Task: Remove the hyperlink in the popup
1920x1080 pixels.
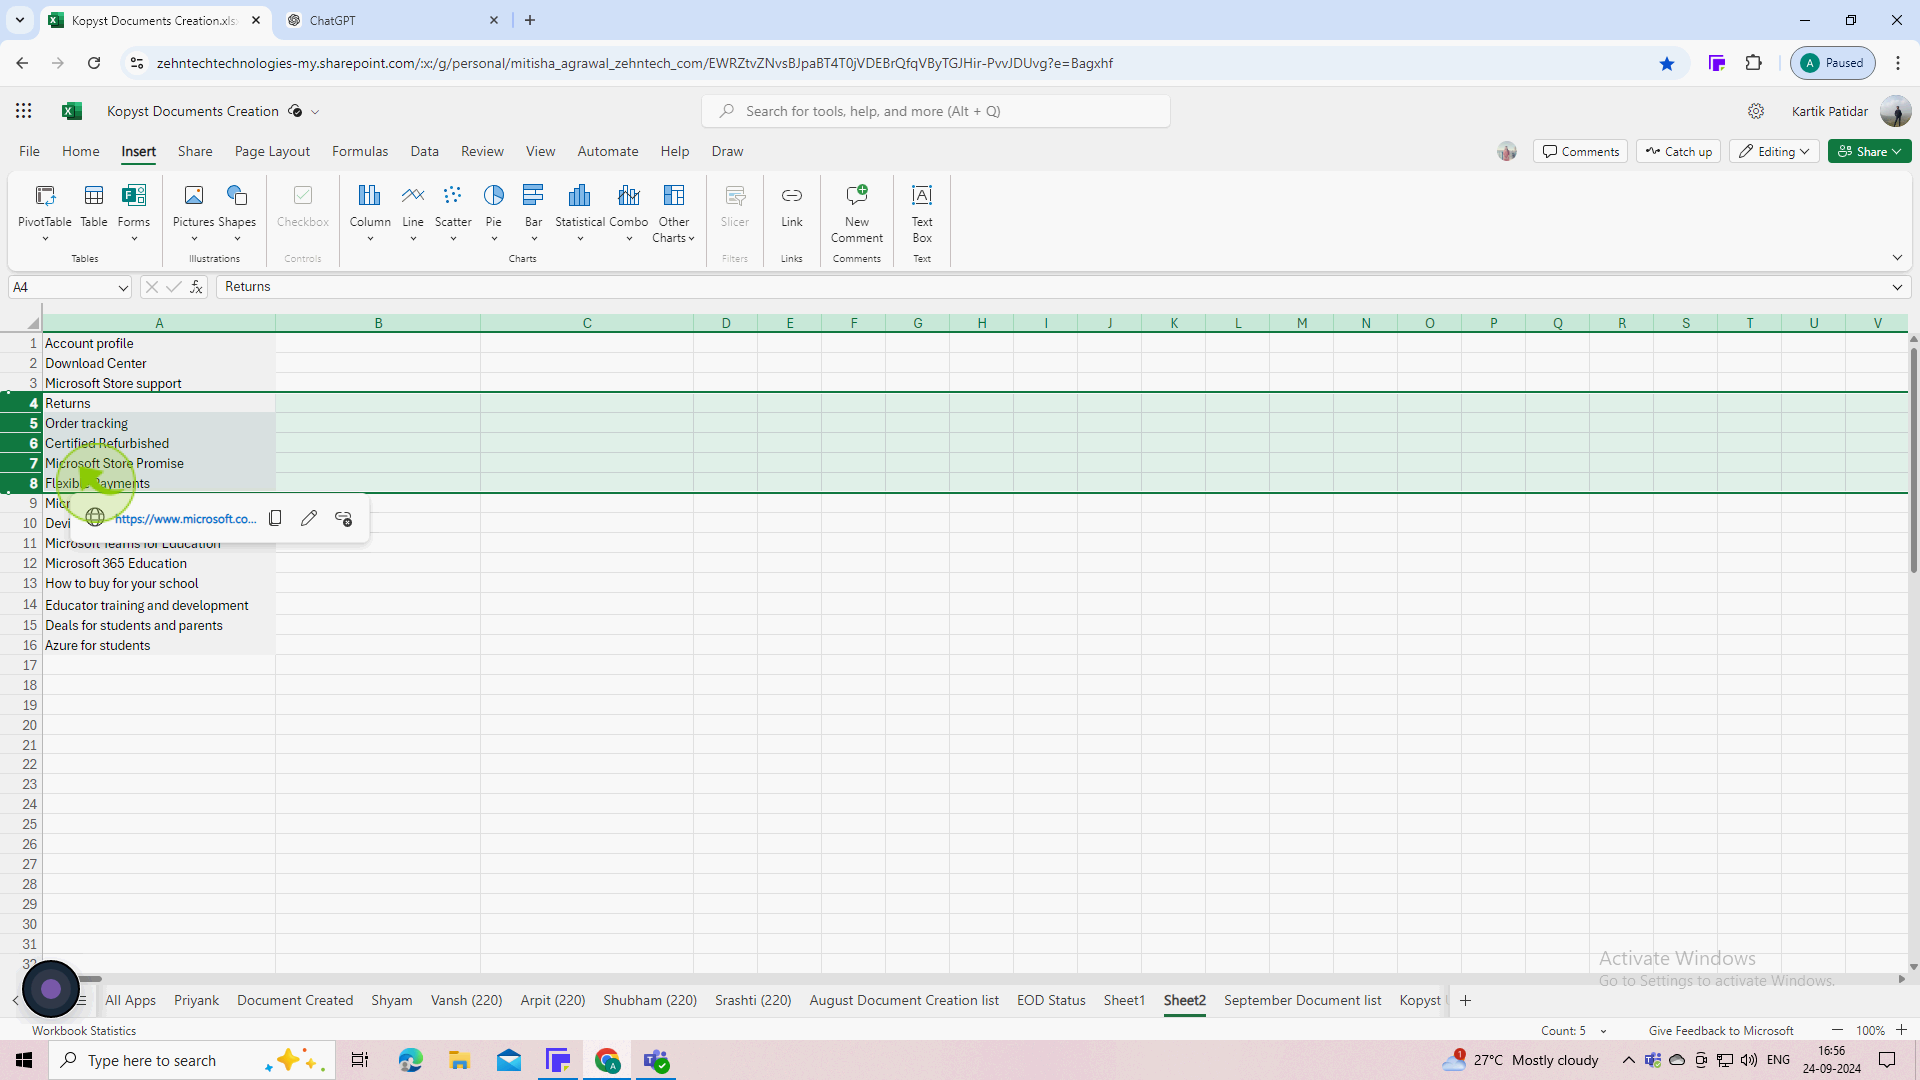Action: (x=343, y=518)
